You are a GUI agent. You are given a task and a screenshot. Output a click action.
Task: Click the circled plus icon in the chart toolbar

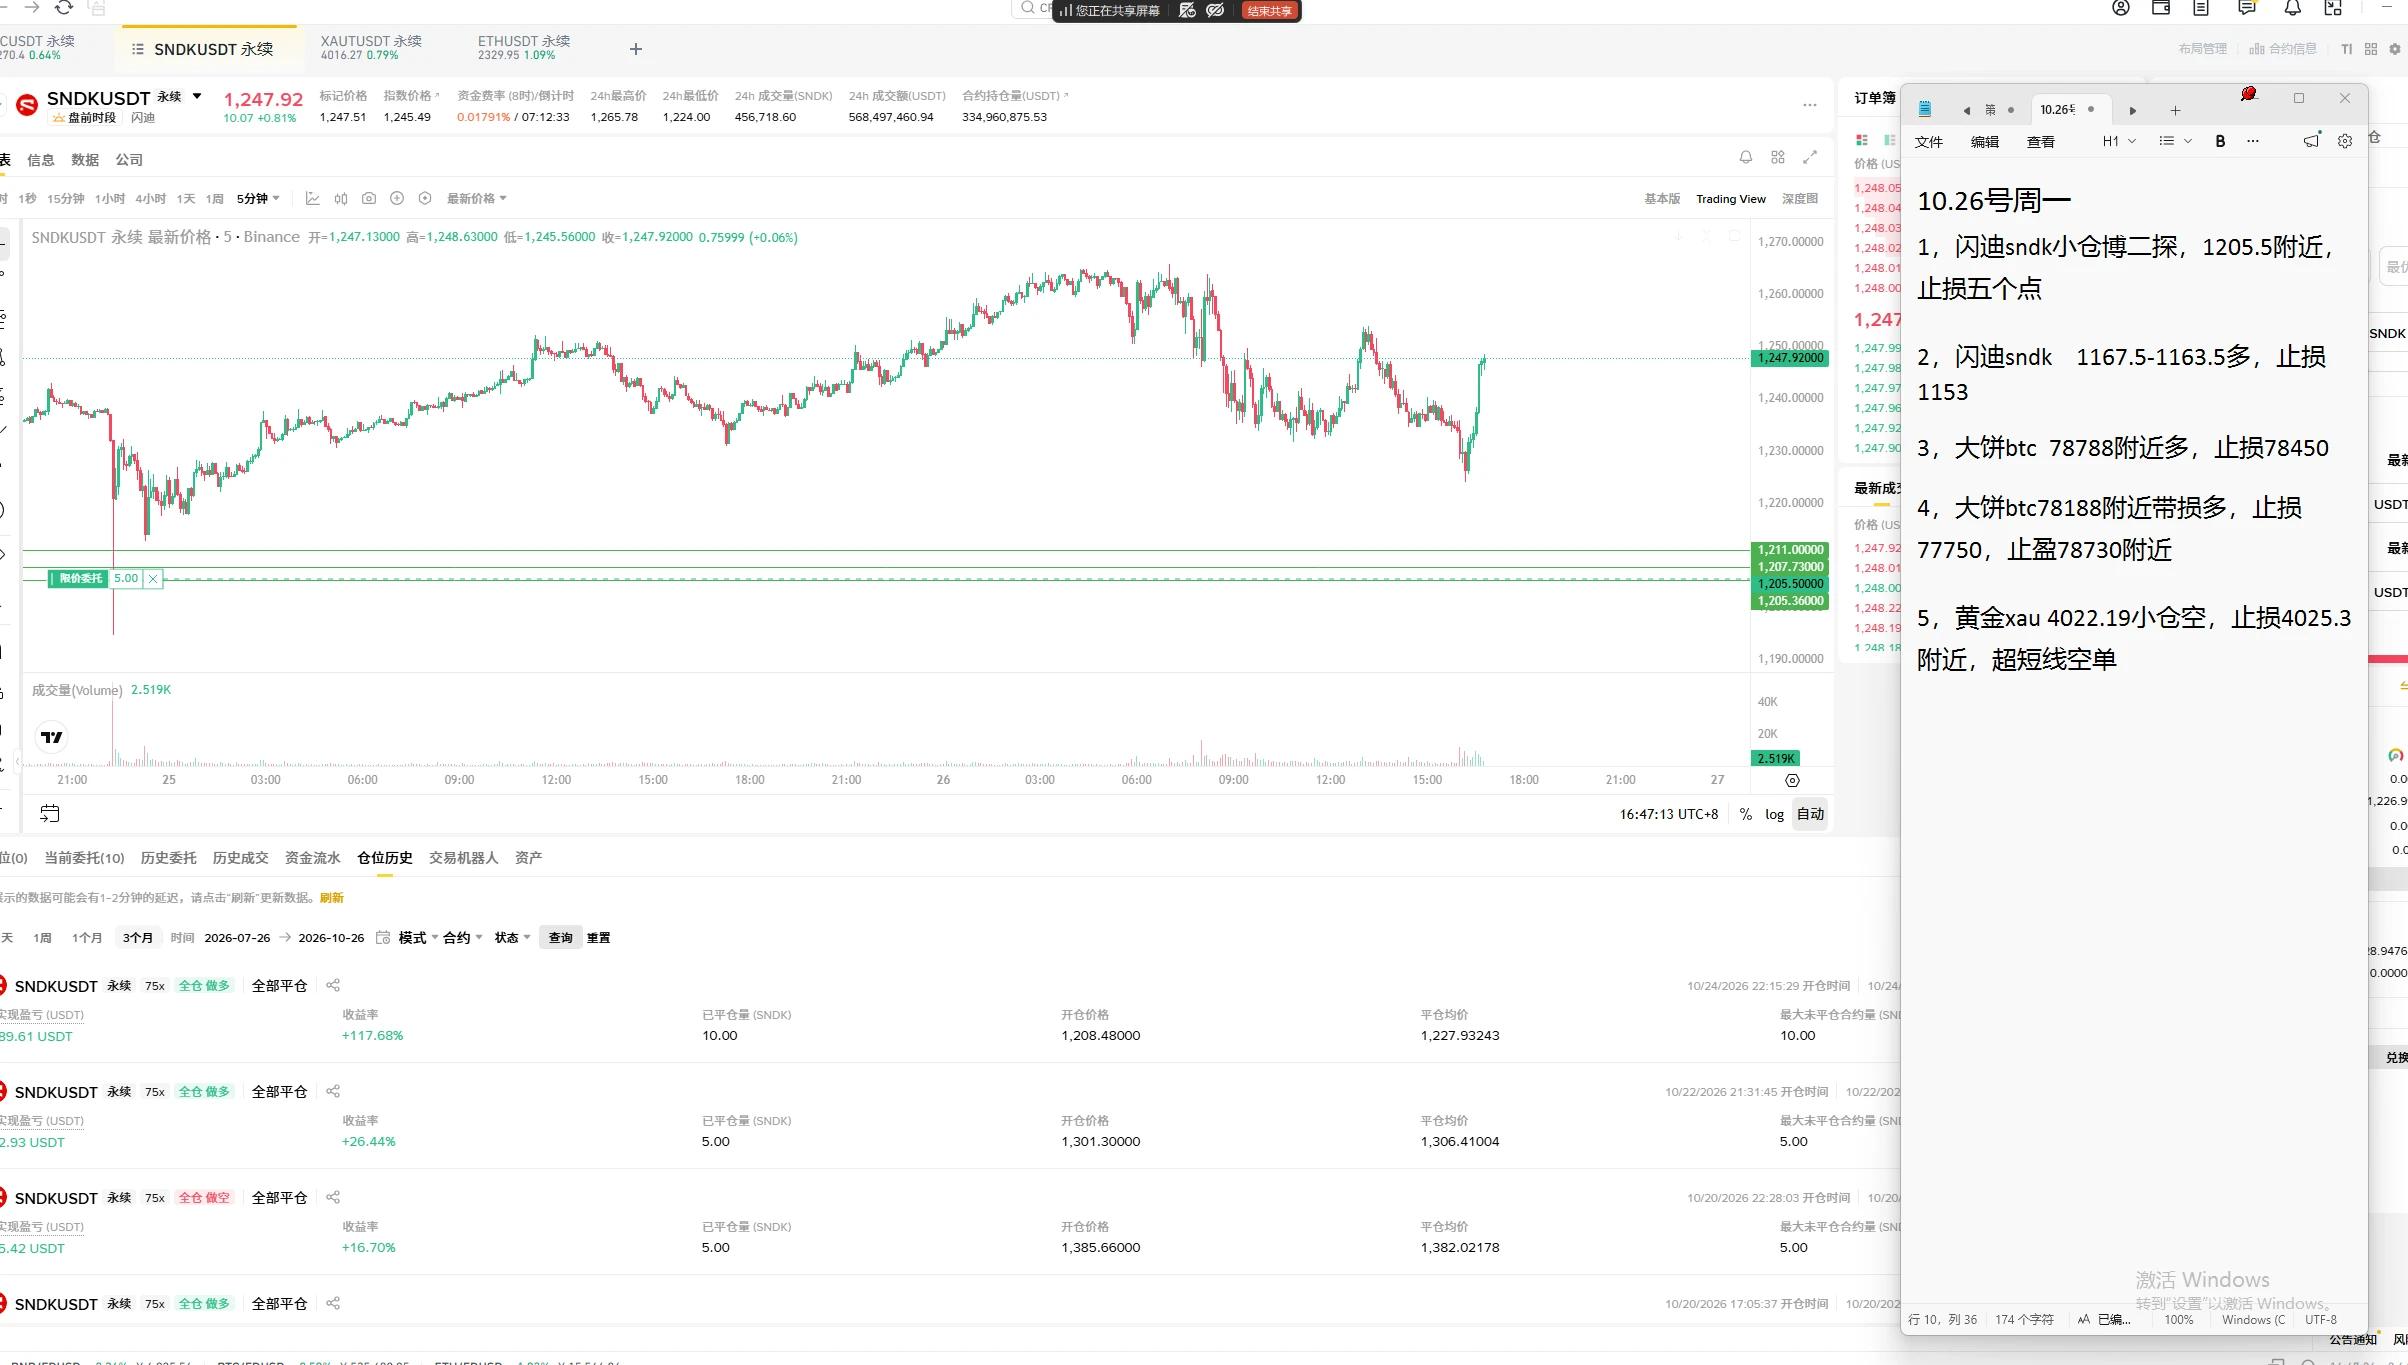[x=397, y=199]
